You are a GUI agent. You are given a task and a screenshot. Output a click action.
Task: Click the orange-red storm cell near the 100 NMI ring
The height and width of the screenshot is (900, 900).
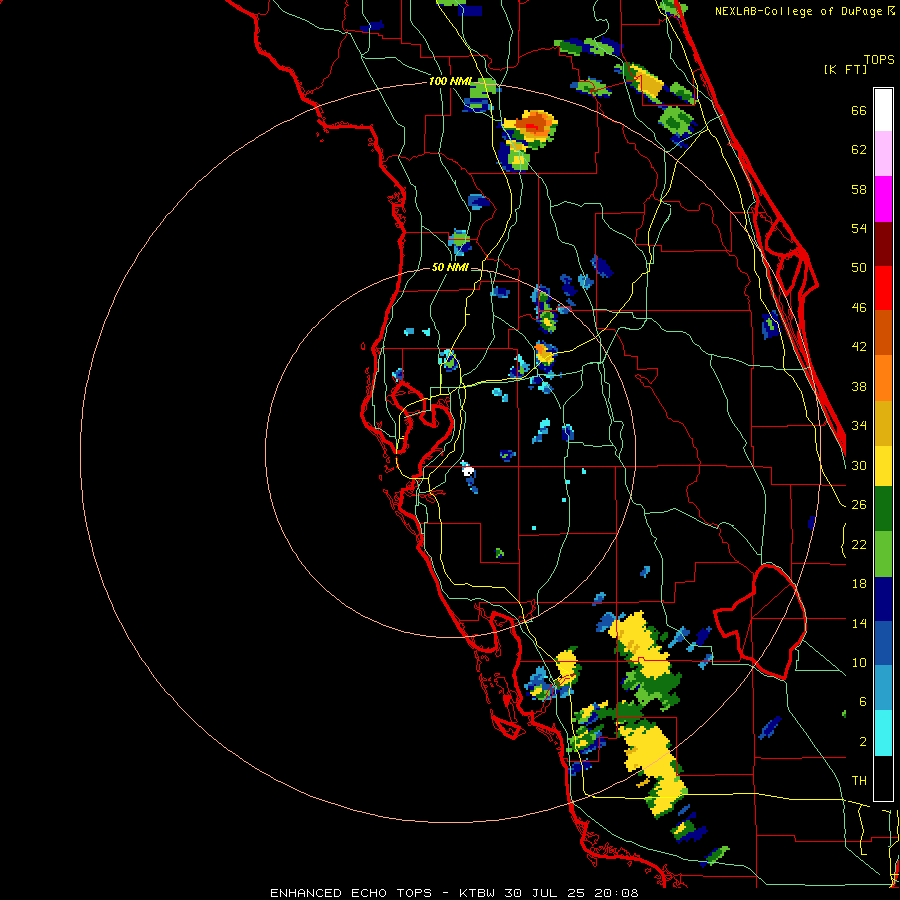tap(535, 123)
